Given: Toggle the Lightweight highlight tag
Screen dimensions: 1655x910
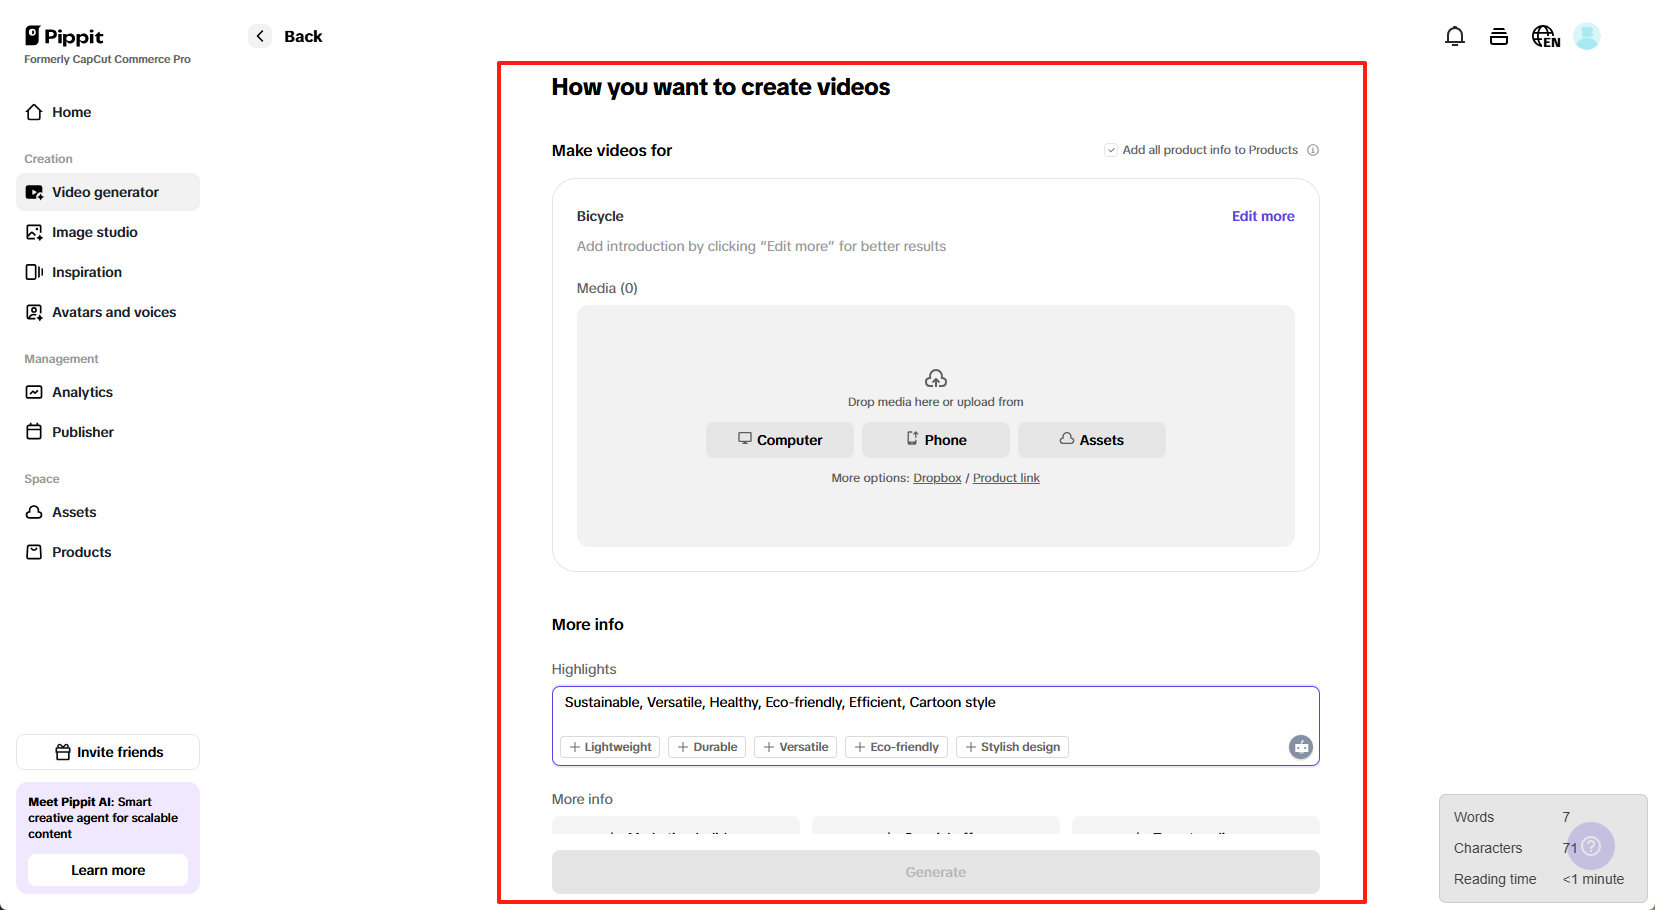Looking at the screenshot, I should point(609,747).
